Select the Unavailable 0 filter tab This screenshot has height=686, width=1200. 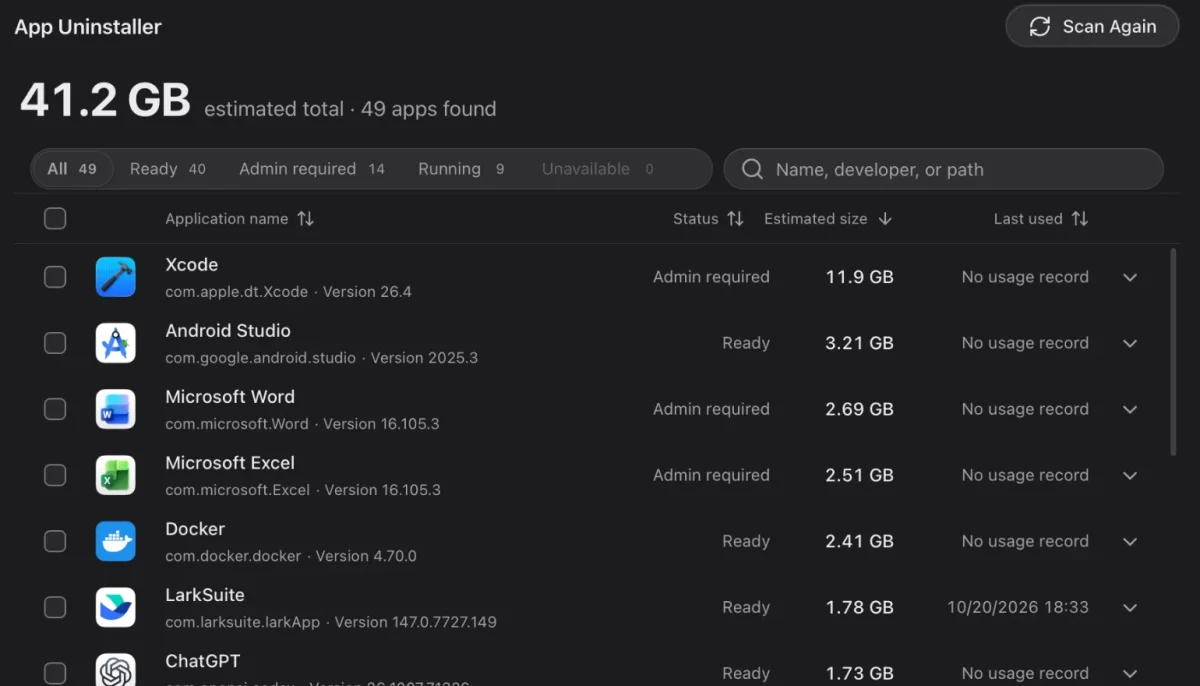(x=597, y=169)
